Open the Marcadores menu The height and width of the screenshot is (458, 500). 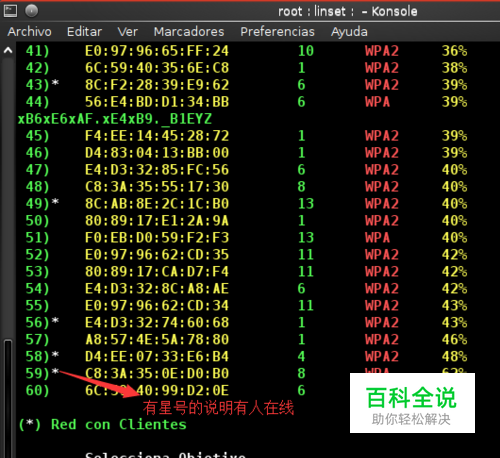(x=189, y=32)
